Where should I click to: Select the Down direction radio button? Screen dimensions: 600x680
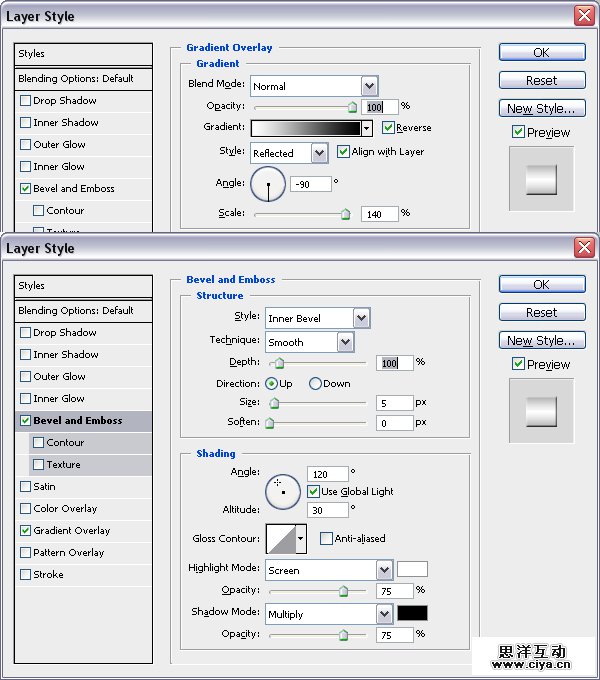point(316,383)
